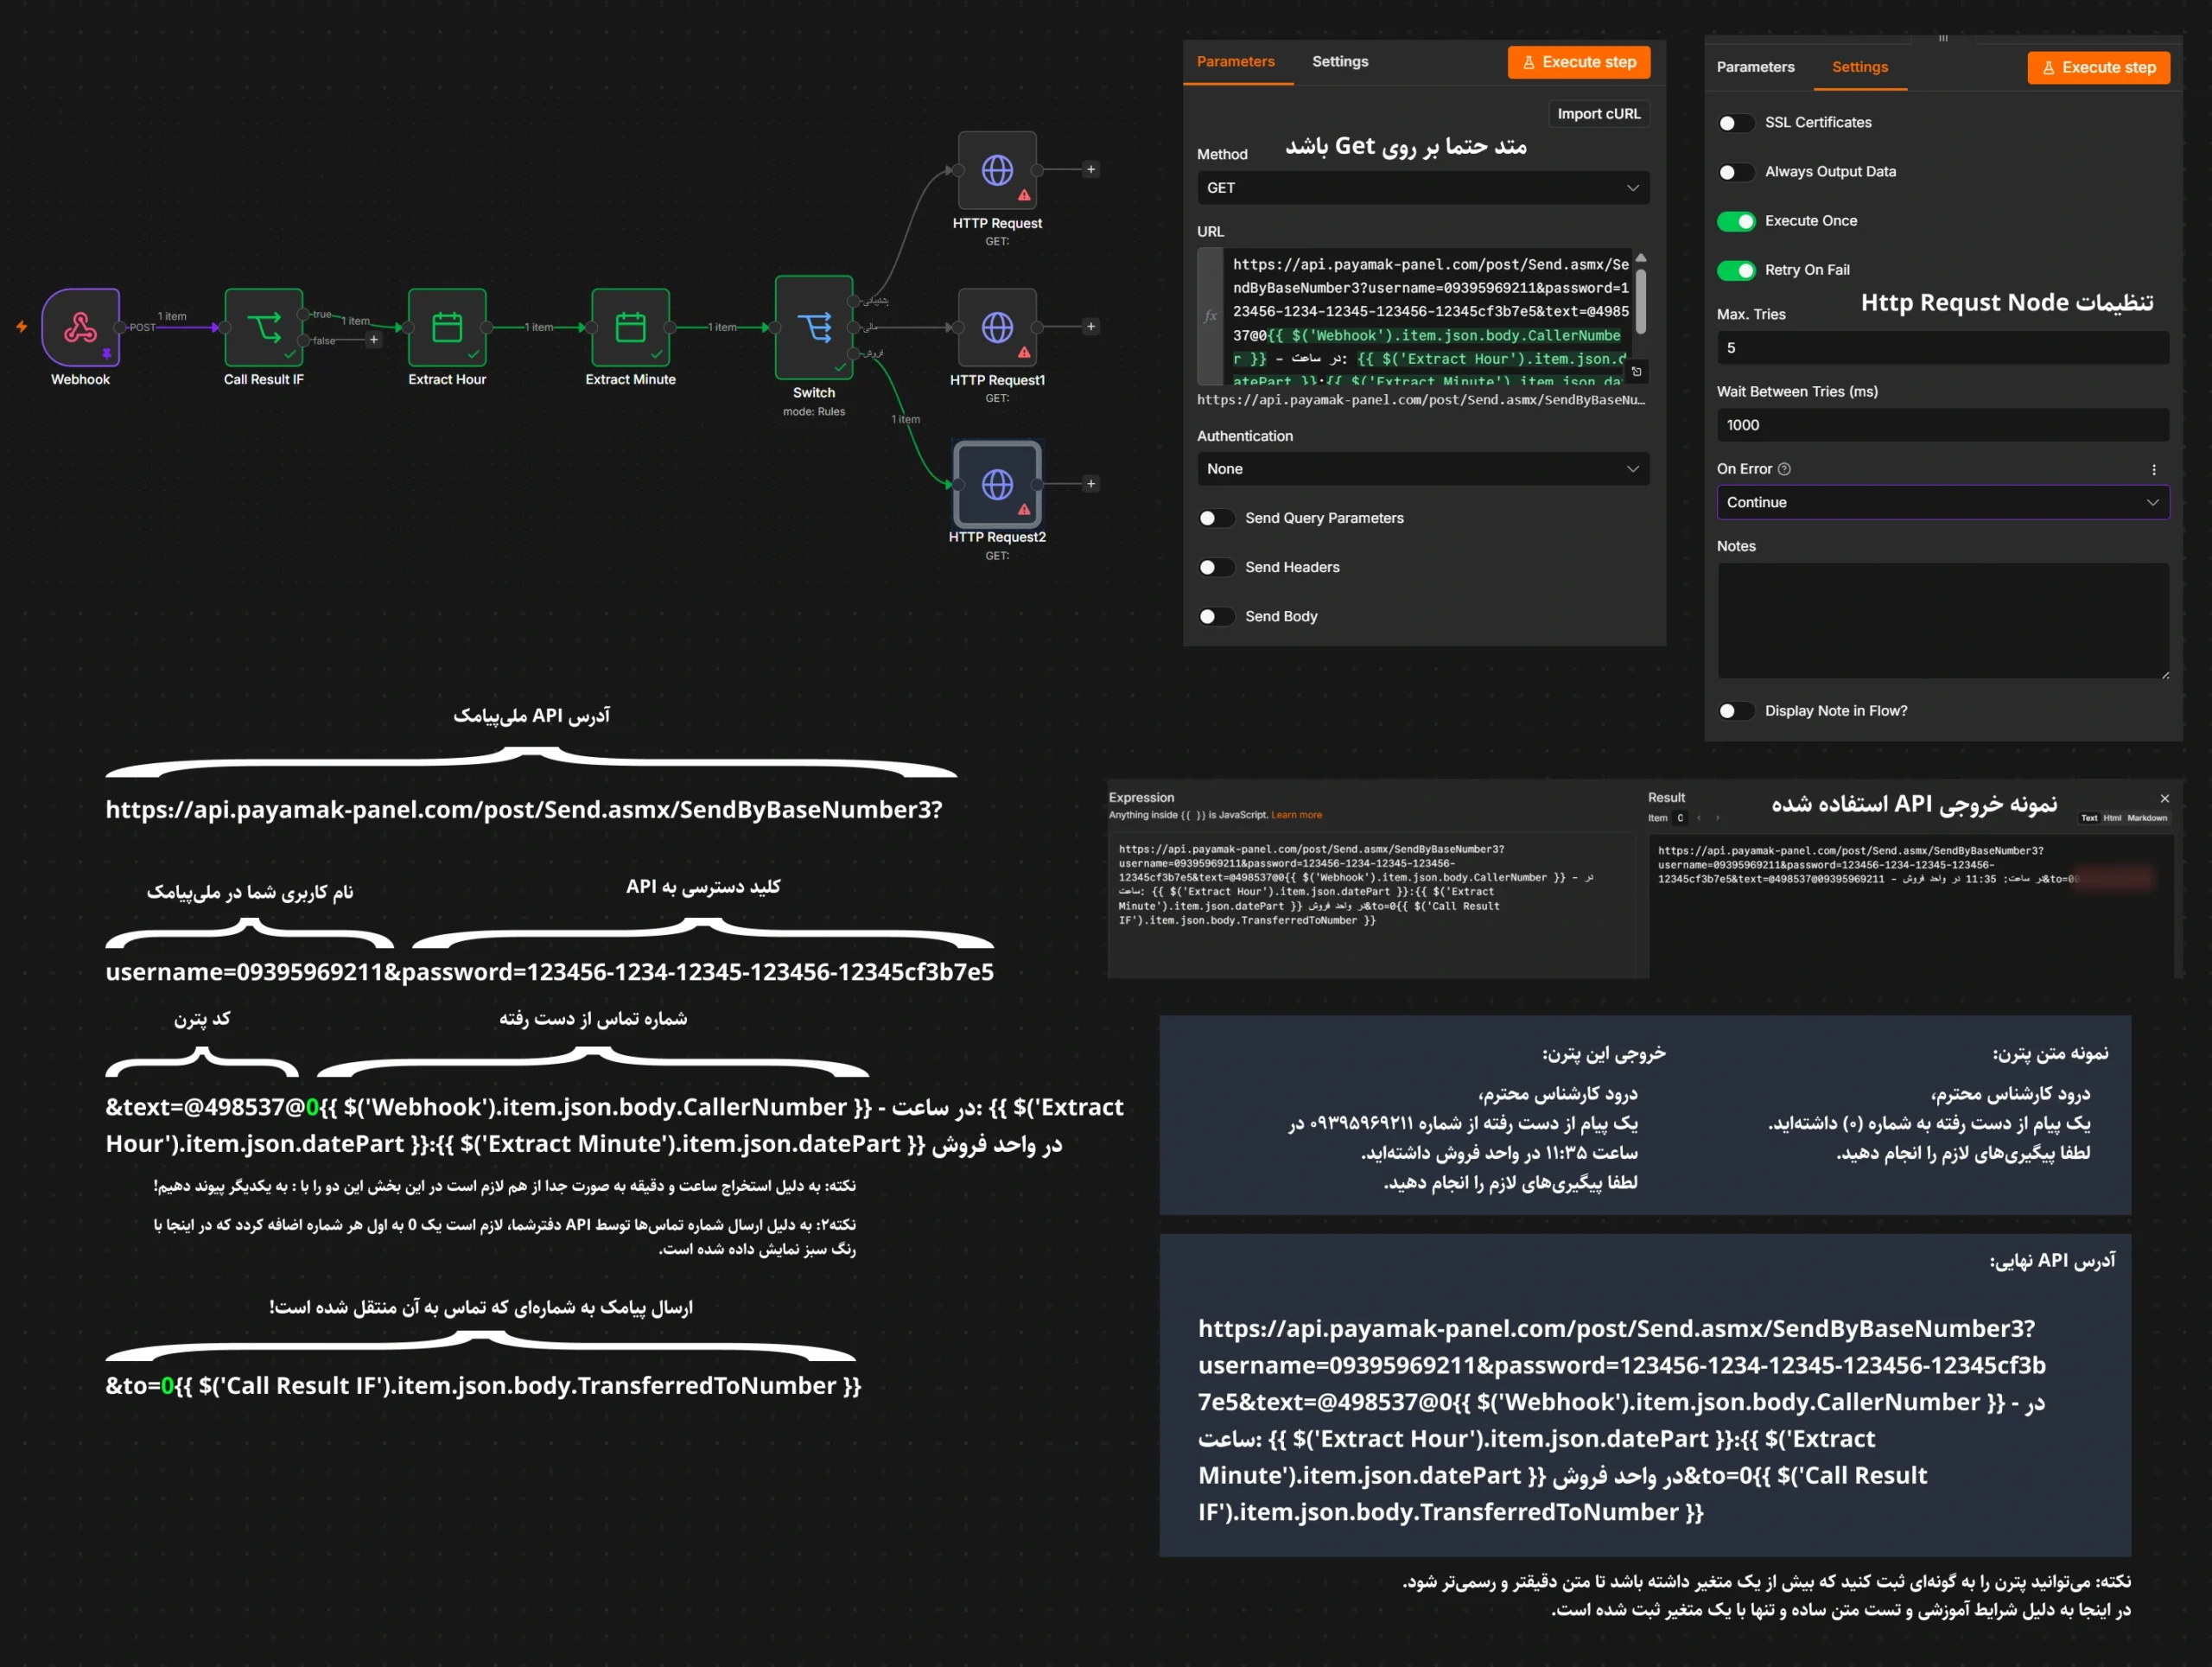
Task: Click the On Error three-dot options icon
Action: coord(2154,469)
